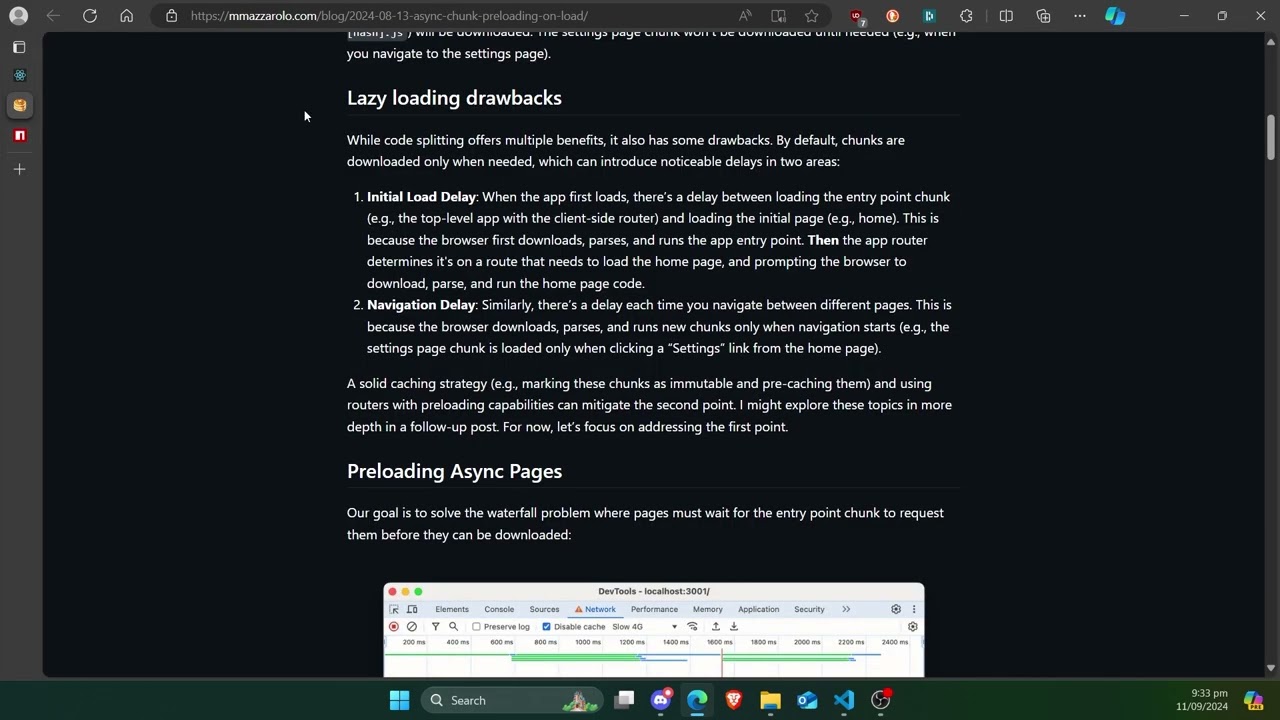Launch the Copilot sidebar
Screen dimensions: 1280x720
click(1115, 16)
